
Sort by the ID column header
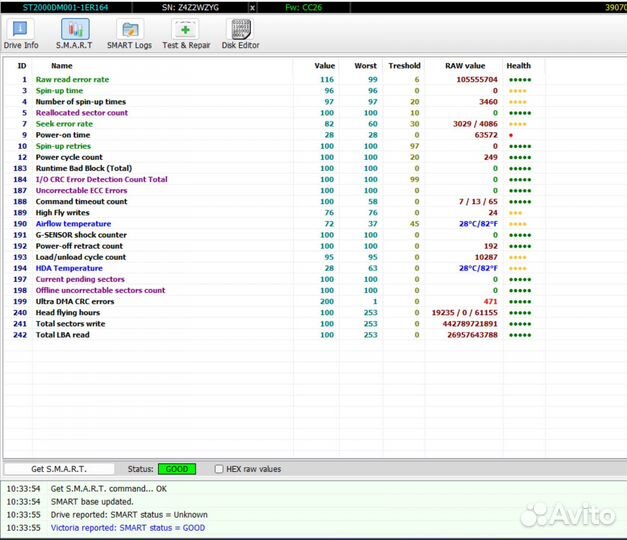pos(22,66)
